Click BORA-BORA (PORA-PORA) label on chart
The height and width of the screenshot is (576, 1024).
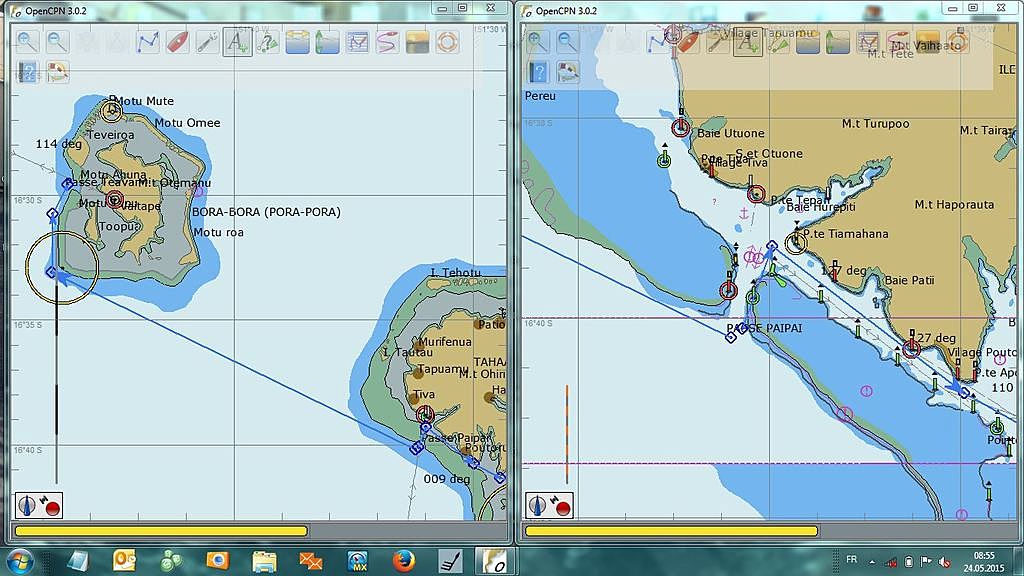266,212
